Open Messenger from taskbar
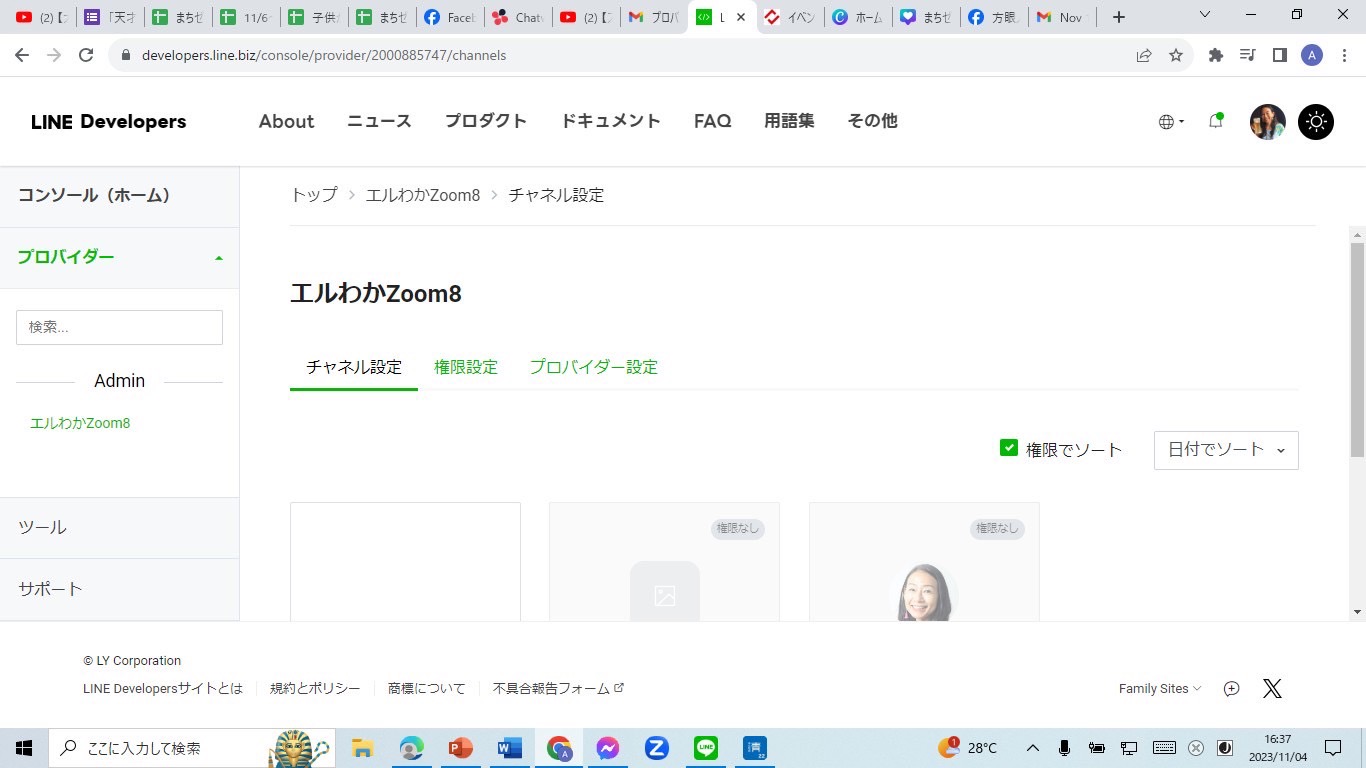The height and width of the screenshot is (768, 1366). [607, 748]
